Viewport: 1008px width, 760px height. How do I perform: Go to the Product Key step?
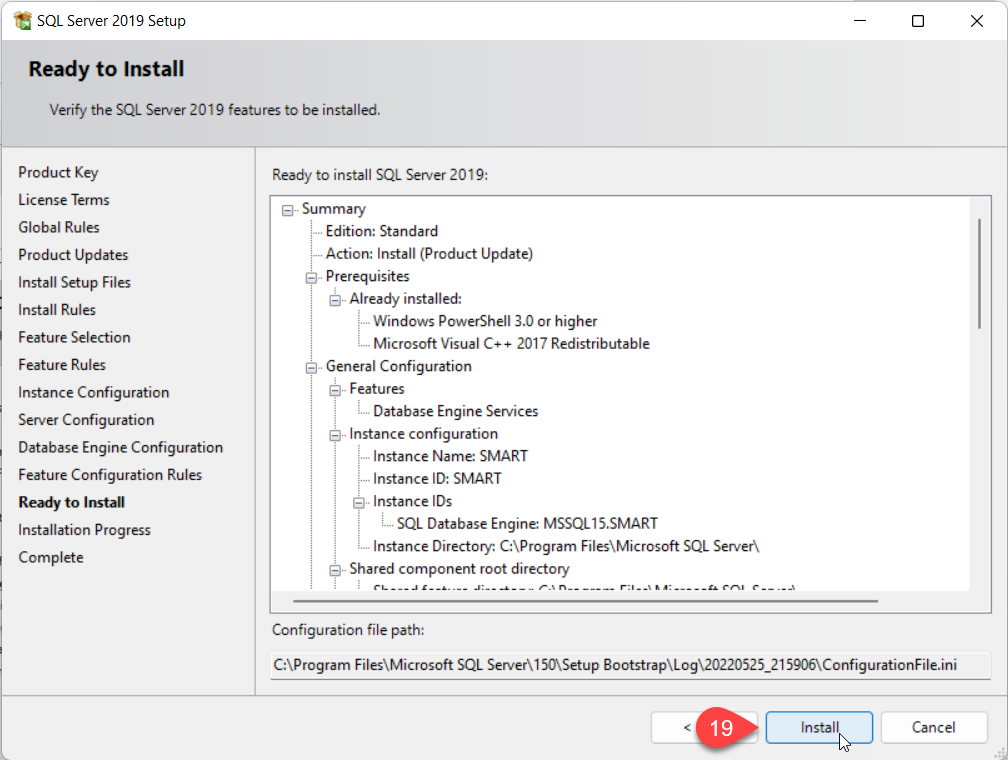(58, 172)
